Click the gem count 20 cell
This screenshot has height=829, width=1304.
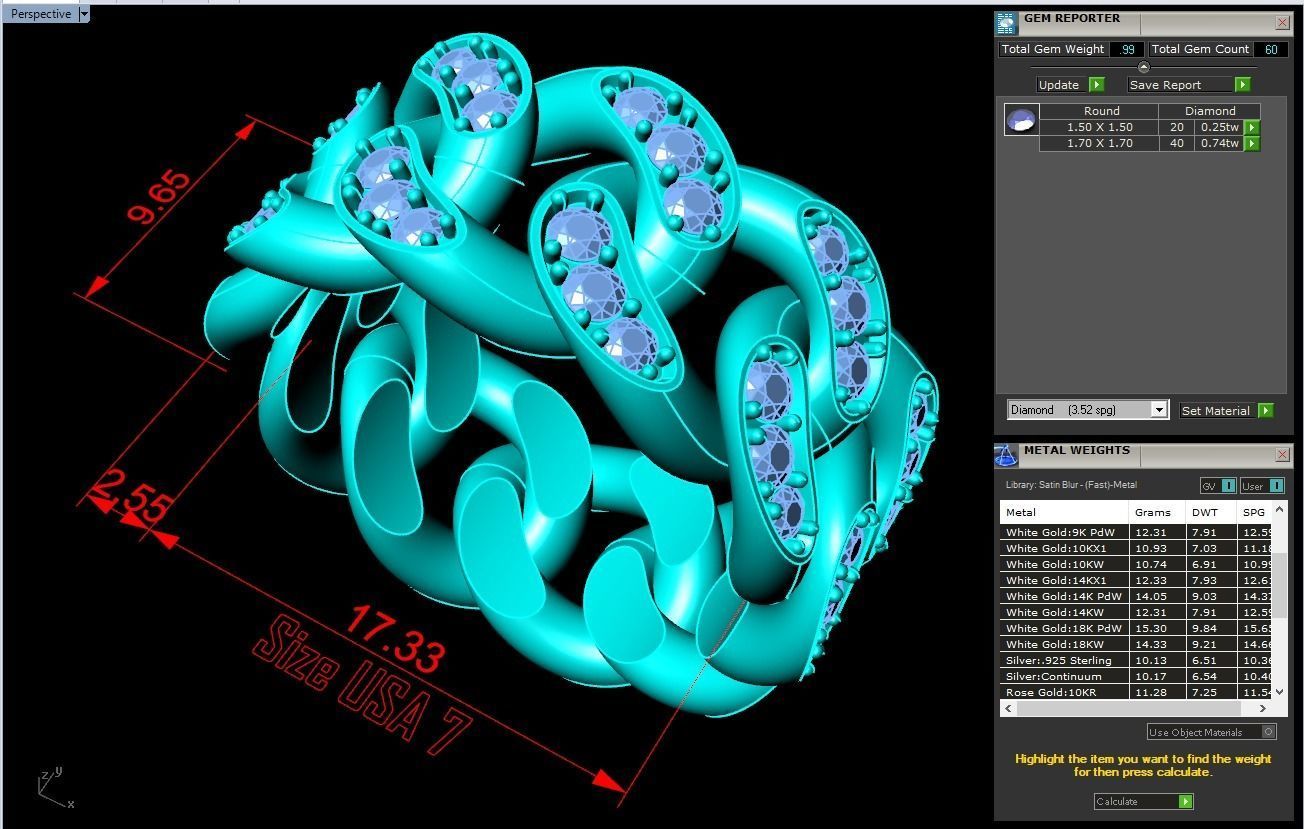pos(1177,127)
